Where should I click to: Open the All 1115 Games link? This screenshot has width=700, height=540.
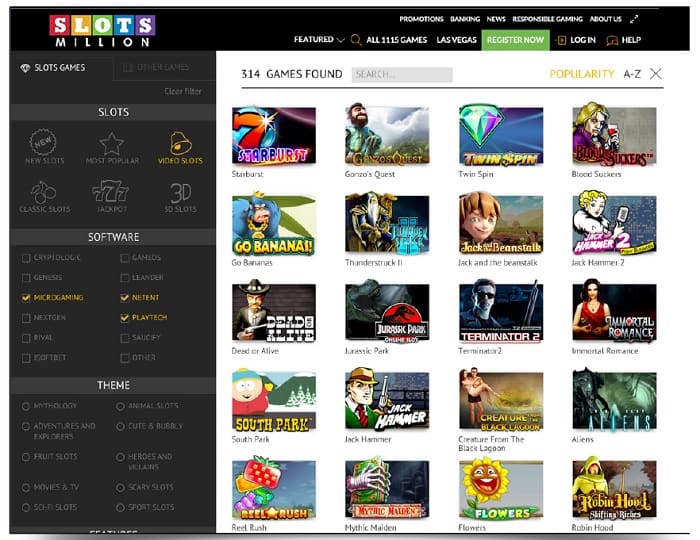click(x=396, y=40)
